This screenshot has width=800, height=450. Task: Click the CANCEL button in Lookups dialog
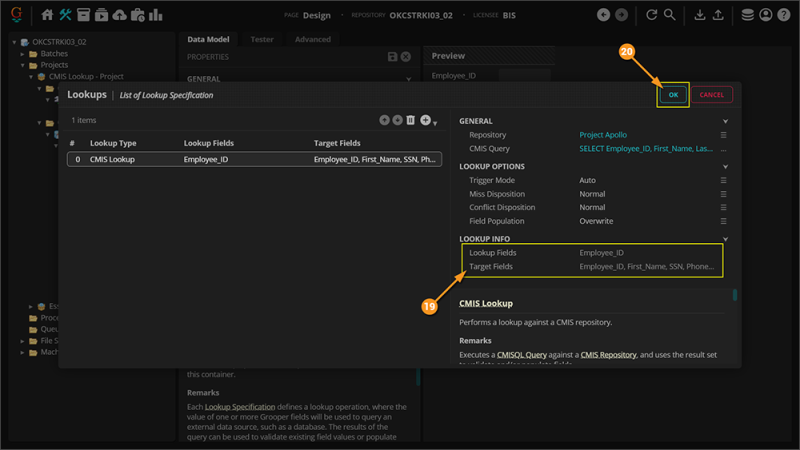(711, 95)
